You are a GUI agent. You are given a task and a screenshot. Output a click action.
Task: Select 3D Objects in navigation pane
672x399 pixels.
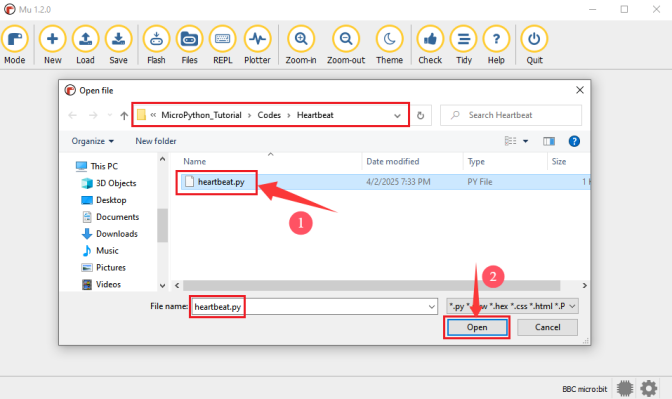tap(109, 183)
